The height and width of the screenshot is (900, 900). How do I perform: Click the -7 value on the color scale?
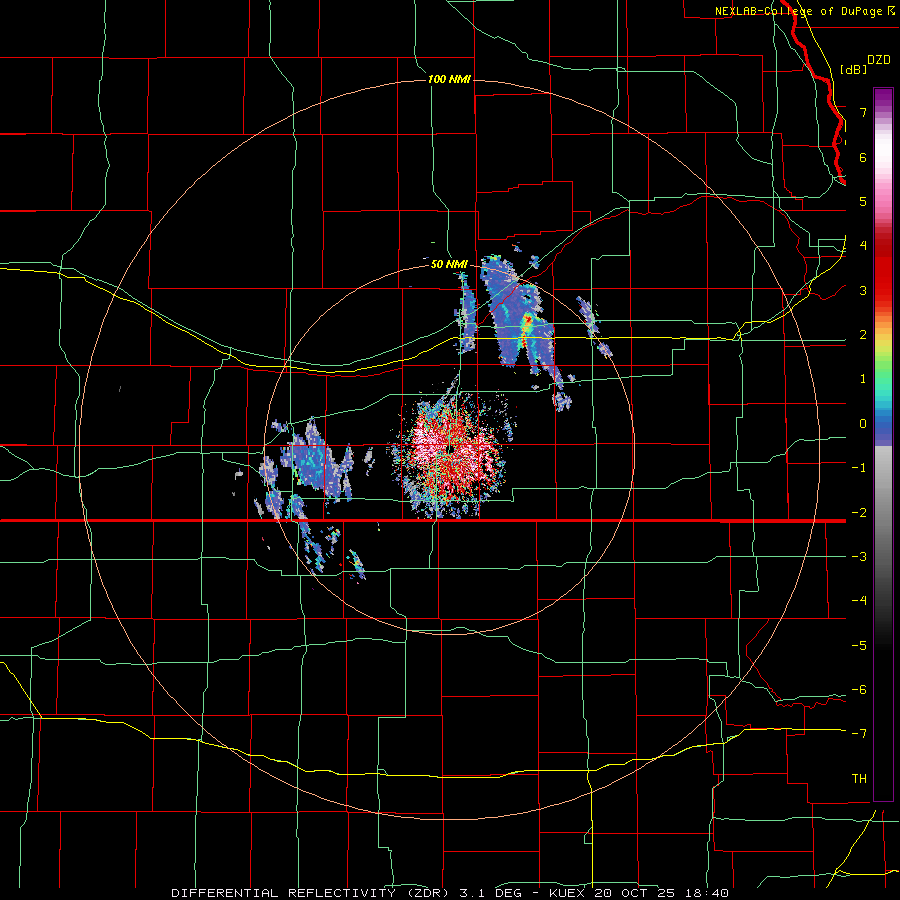pyautogui.click(x=859, y=734)
